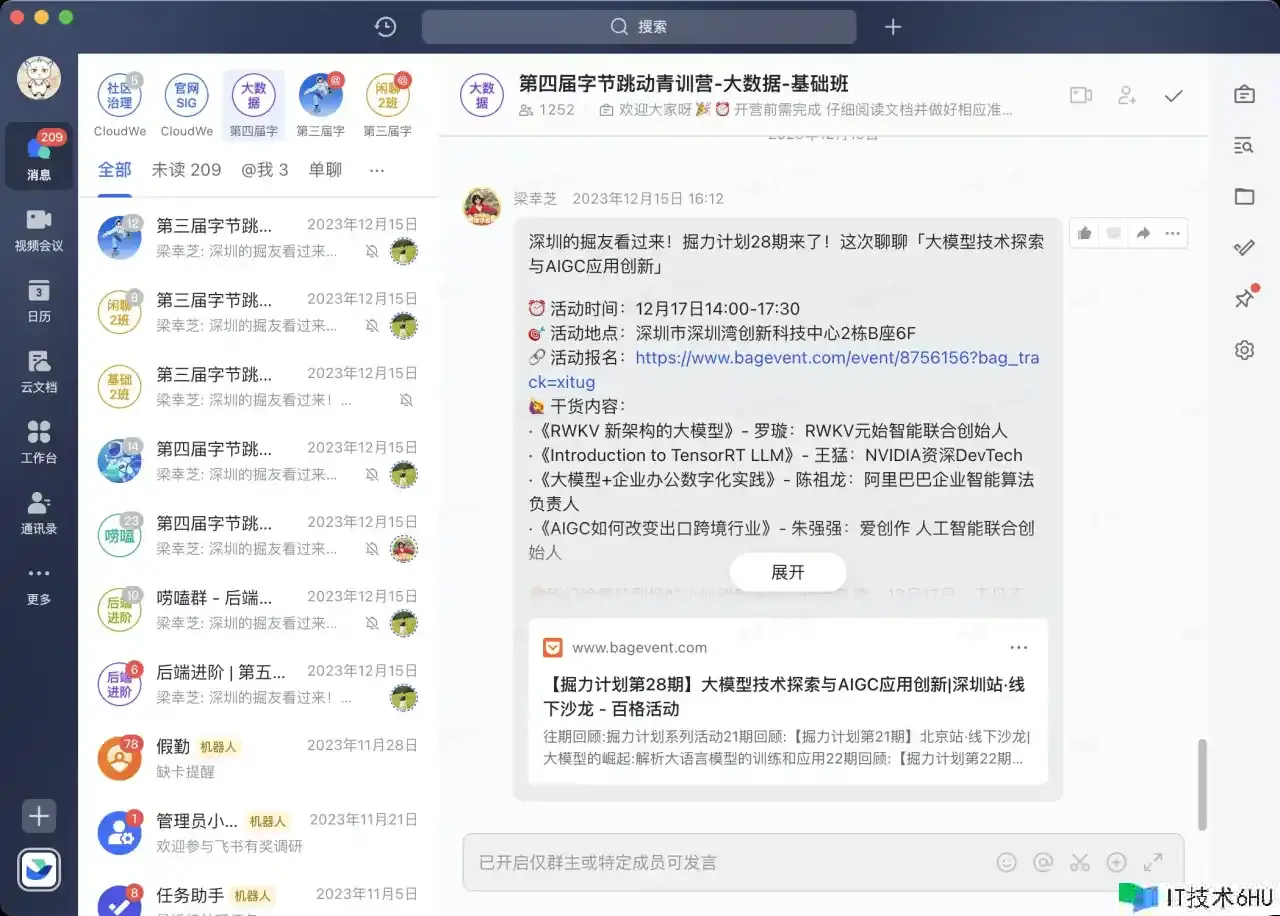The image size is (1280, 916).
Task: Open the bagevent.com event registration link
Action: [x=784, y=369]
